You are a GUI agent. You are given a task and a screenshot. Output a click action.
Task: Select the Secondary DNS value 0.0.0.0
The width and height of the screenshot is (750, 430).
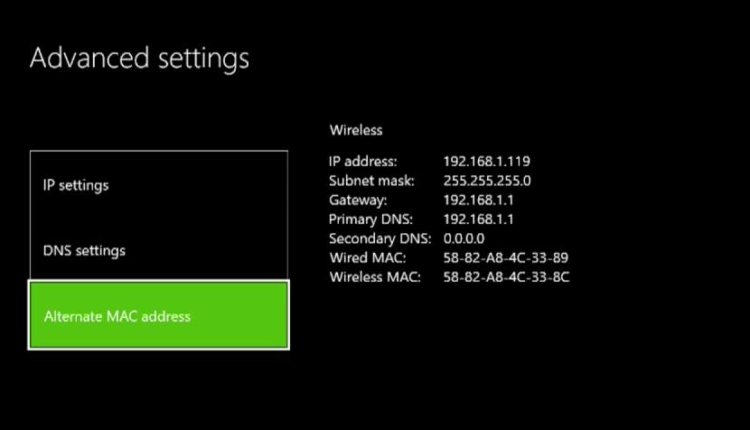click(464, 239)
